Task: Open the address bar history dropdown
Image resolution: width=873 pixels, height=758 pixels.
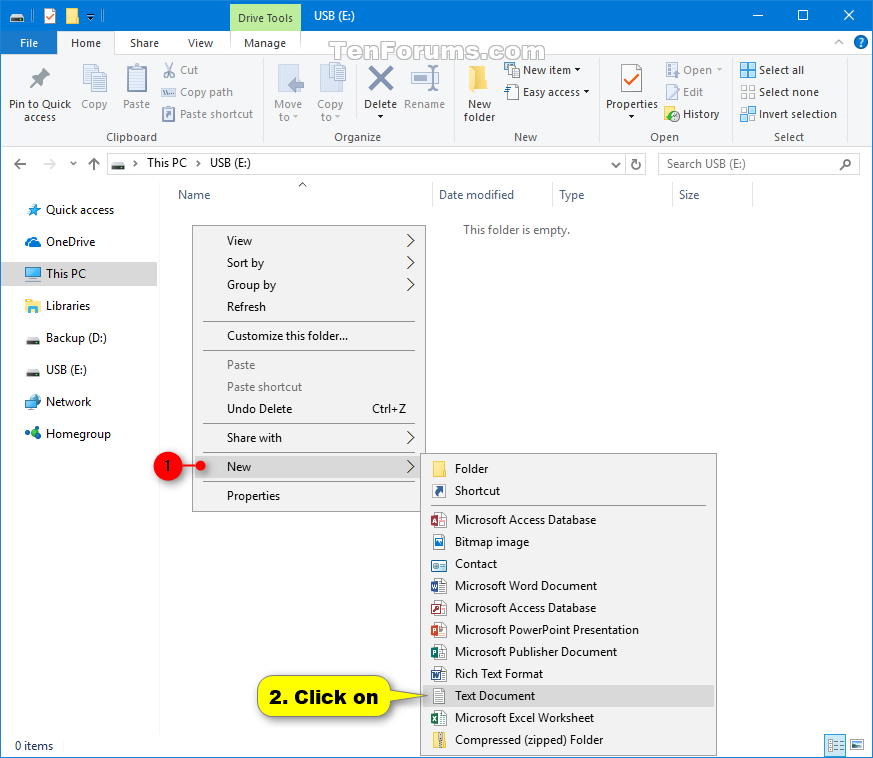Action: (x=616, y=163)
